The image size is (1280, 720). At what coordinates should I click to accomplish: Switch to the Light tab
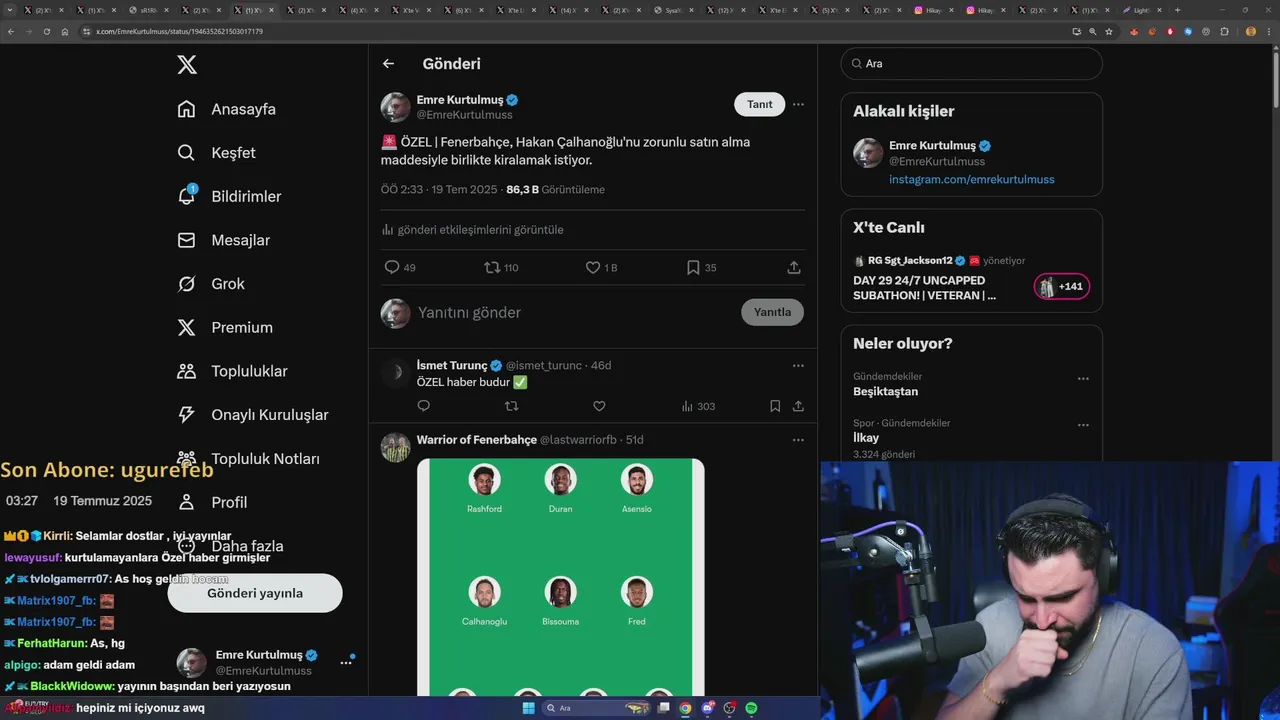tap(1142, 10)
